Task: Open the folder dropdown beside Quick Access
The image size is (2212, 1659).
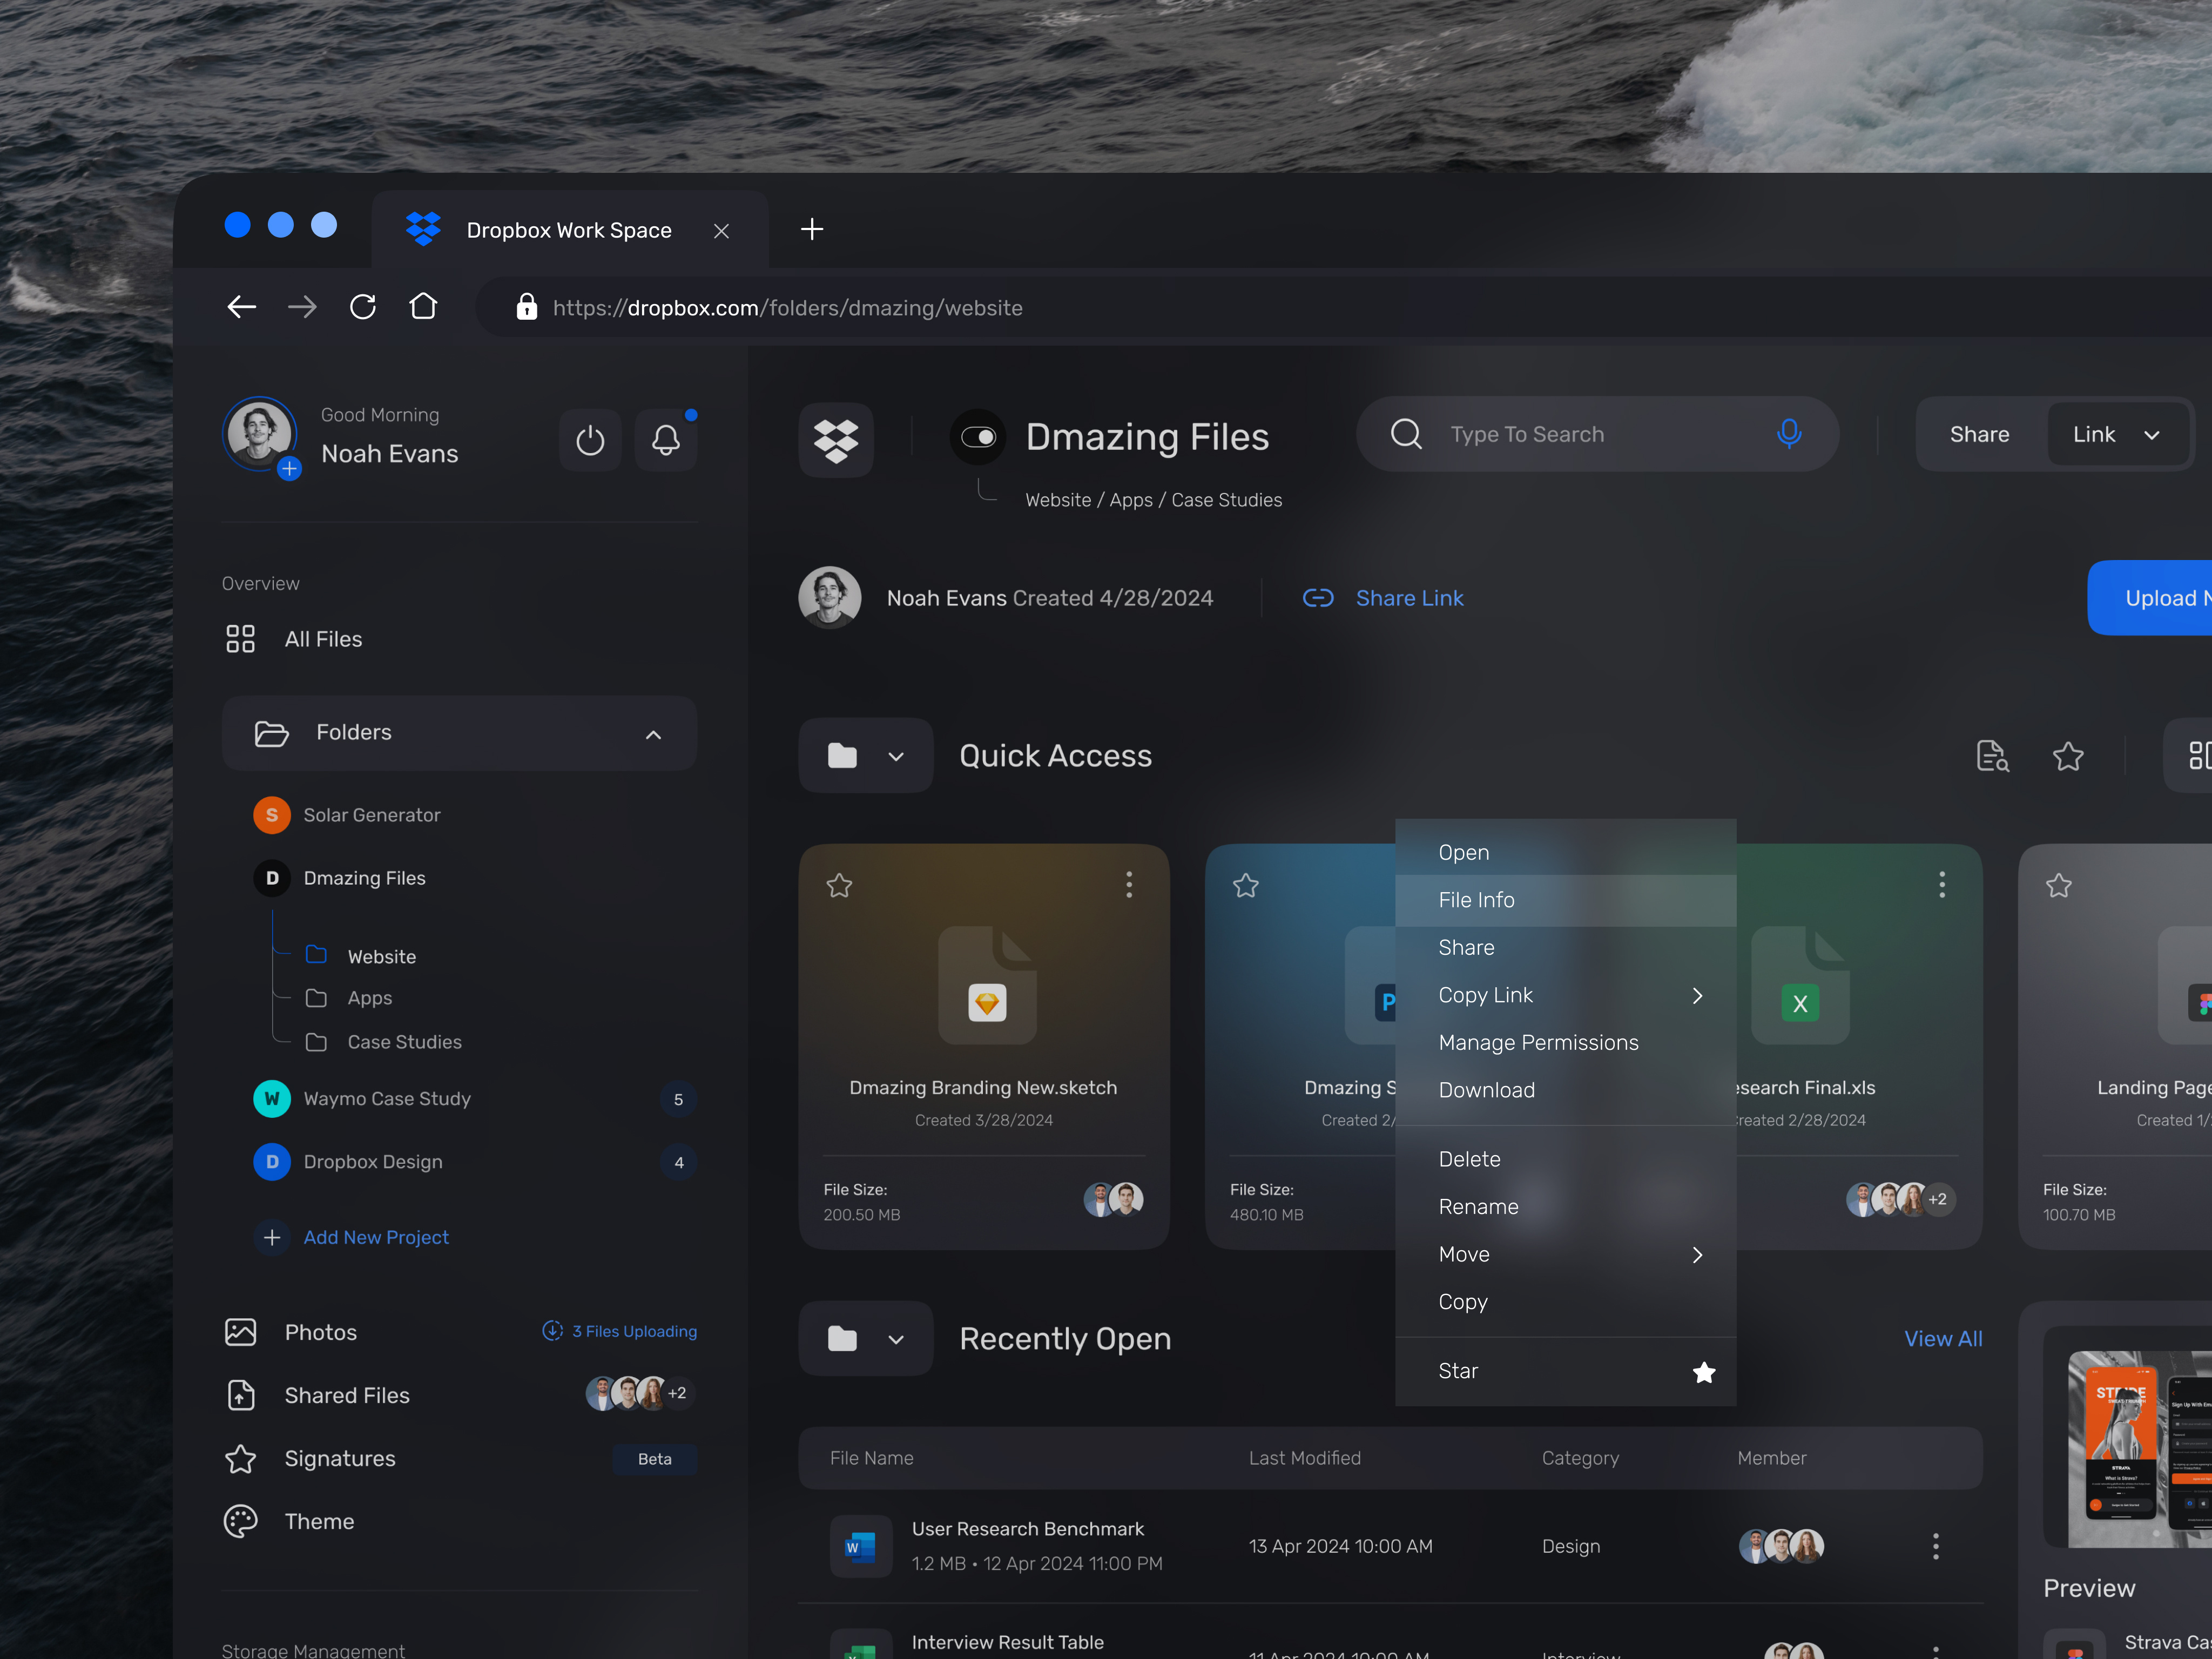Action: coord(895,756)
